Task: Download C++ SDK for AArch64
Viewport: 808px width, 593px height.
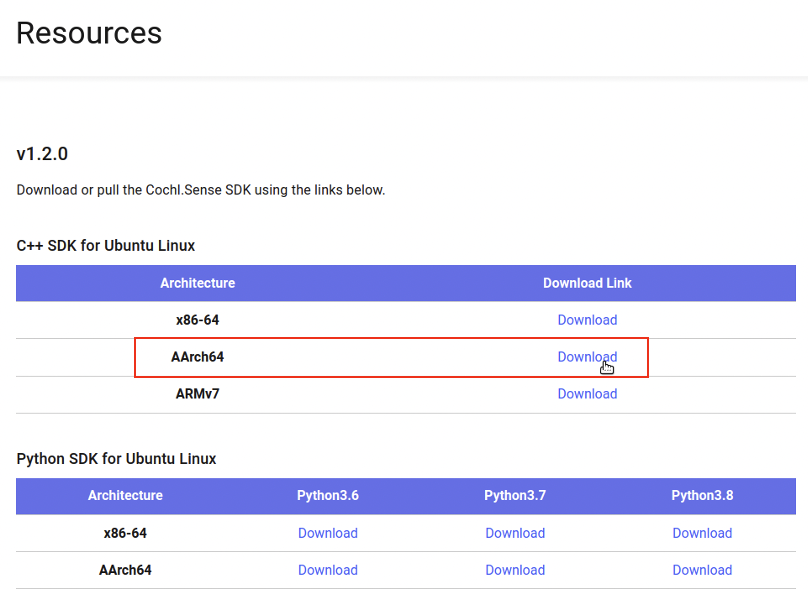Action: point(587,357)
